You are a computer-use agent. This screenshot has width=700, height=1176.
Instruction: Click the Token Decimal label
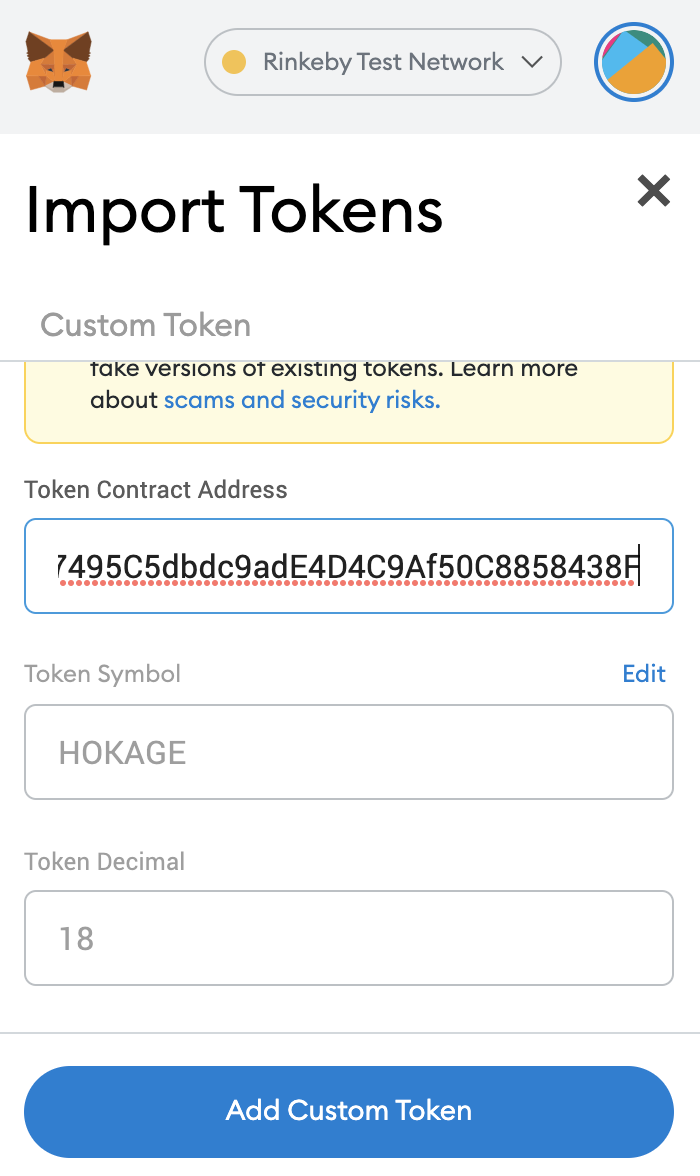104,861
